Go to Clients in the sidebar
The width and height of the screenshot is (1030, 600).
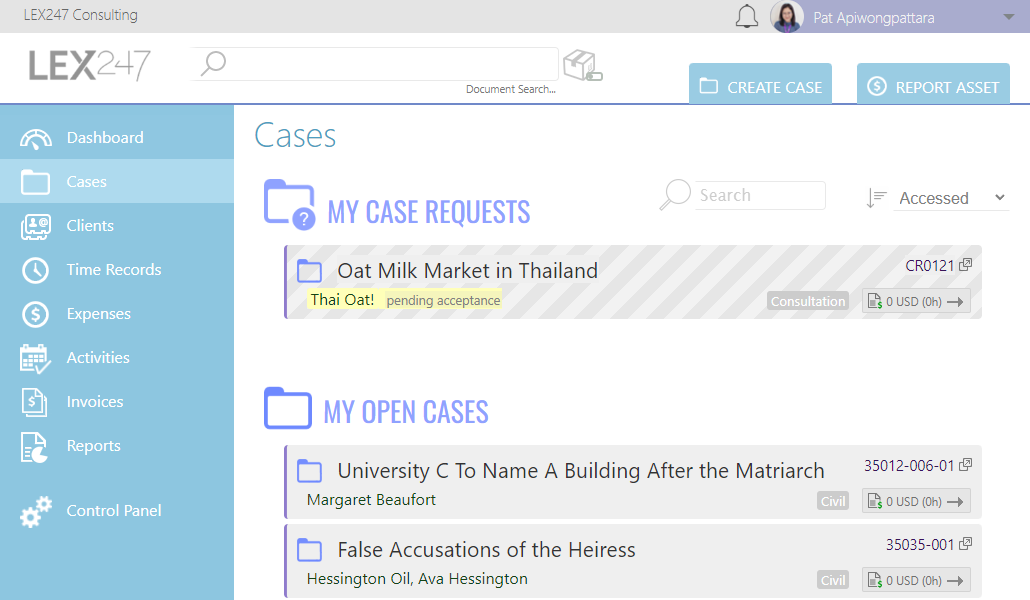tap(117, 225)
